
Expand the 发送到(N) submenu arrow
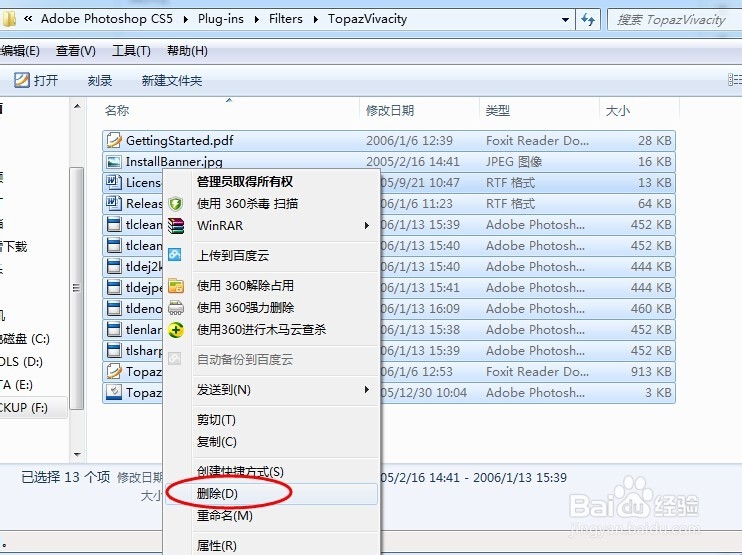pyautogui.click(x=367, y=390)
